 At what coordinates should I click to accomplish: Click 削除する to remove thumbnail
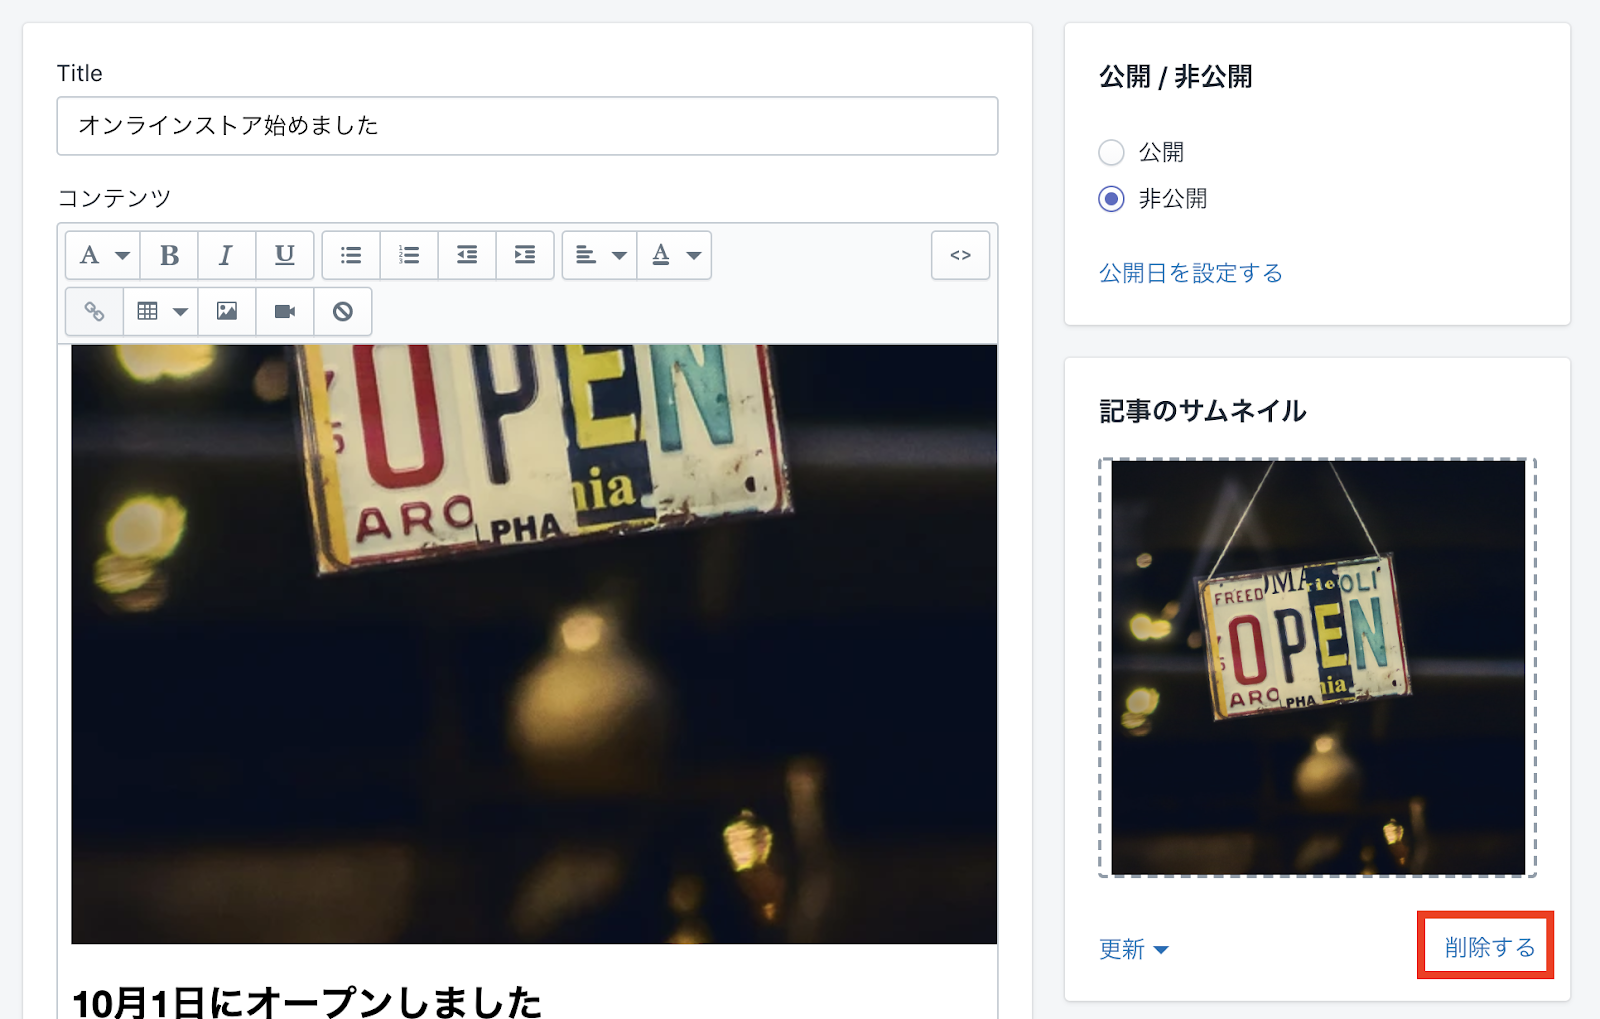point(1488,947)
